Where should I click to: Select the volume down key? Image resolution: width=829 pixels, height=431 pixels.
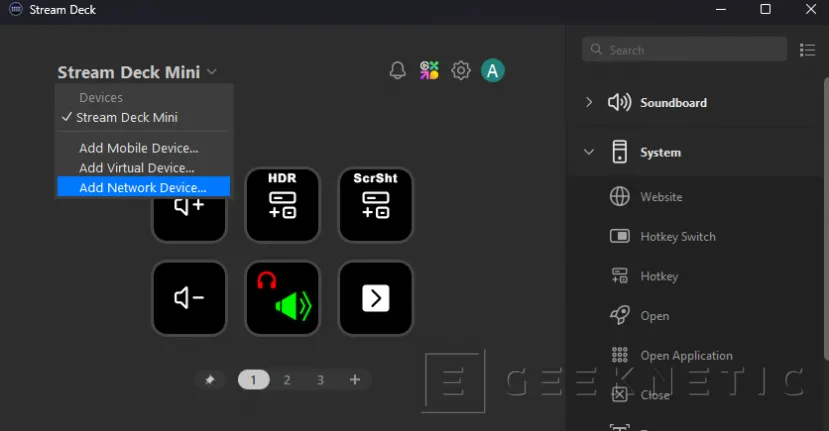click(x=189, y=298)
